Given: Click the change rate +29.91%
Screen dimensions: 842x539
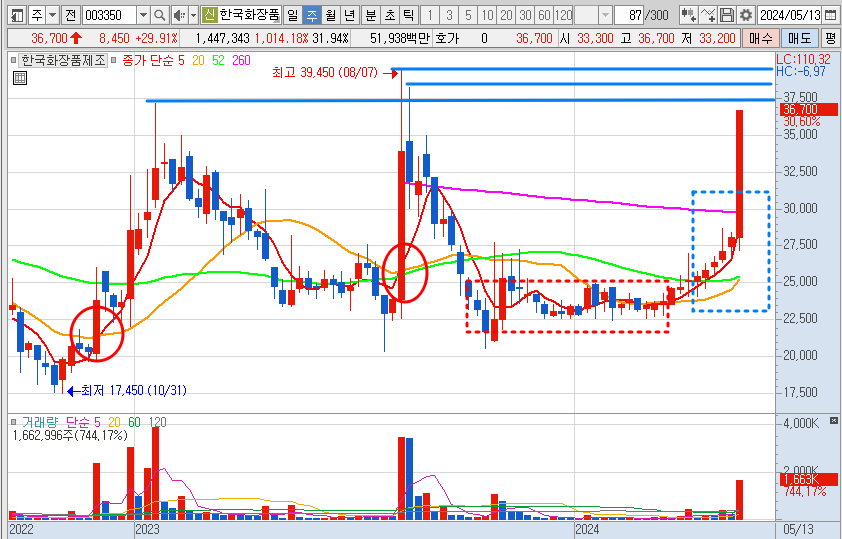Looking at the screenshot, I should pyautogui.click(x=156, y=38).
